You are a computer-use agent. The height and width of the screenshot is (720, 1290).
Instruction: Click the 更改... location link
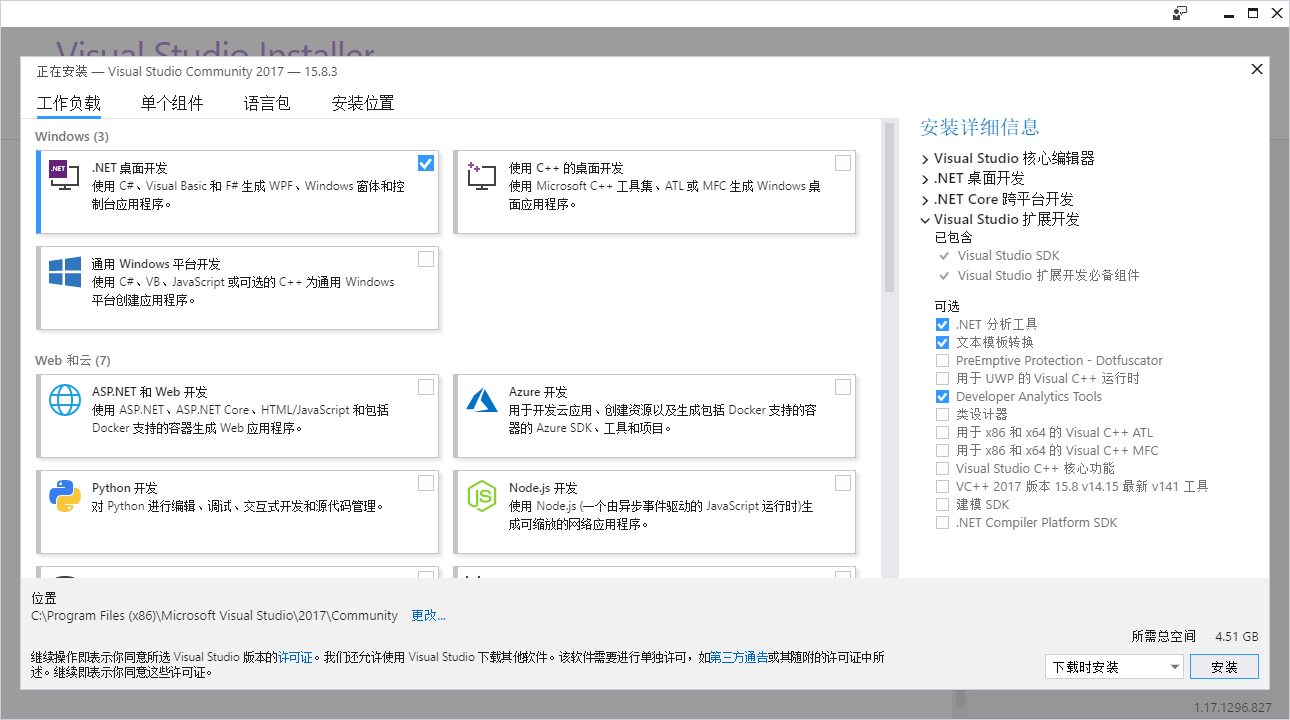pos(429,616)
